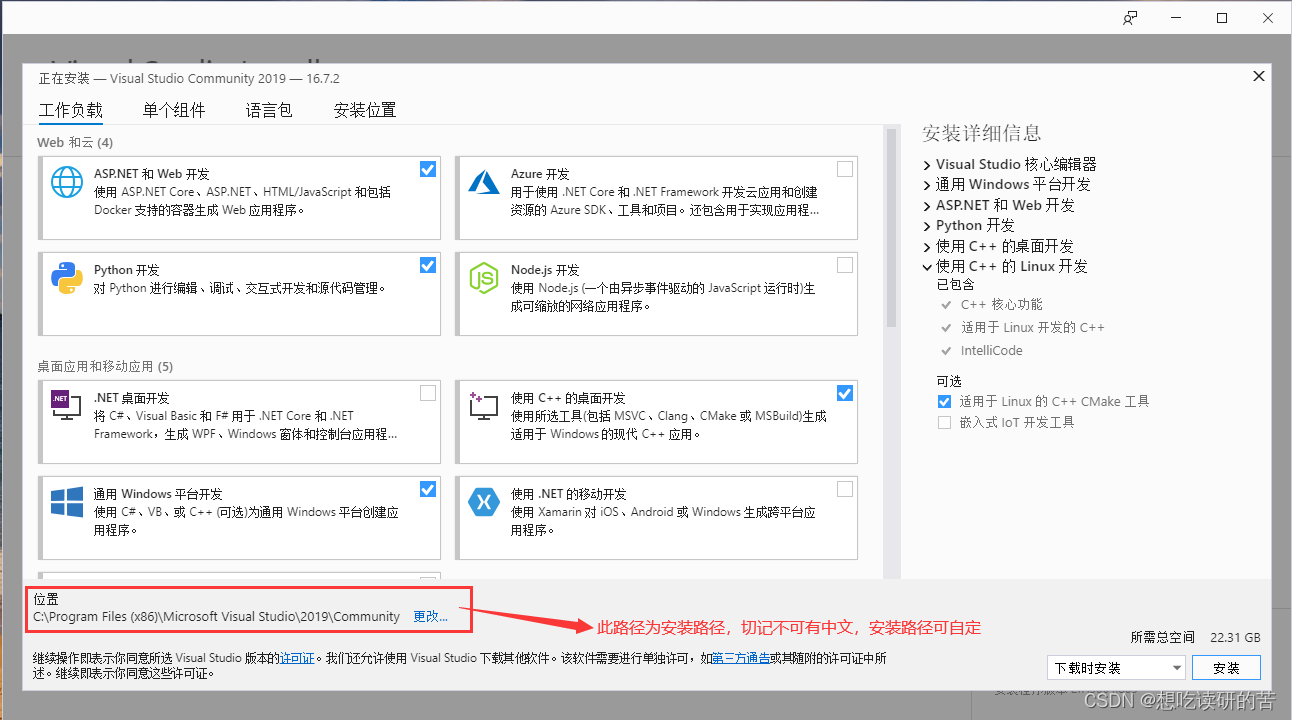1292x720 pixels.
Task: Open the 语言包 tab
Action: 268,110
